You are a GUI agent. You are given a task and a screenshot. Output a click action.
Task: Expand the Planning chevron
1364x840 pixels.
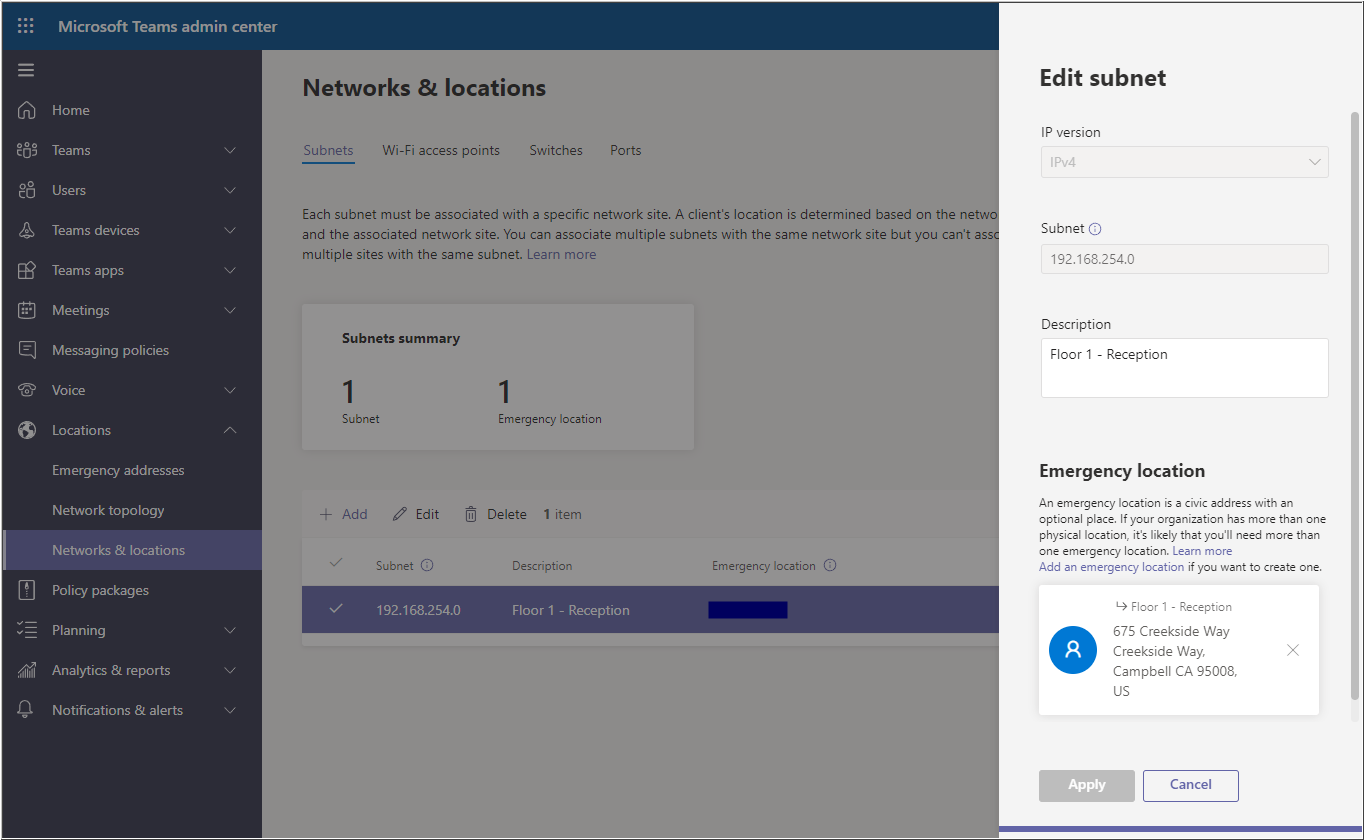[x=230, y=630]
